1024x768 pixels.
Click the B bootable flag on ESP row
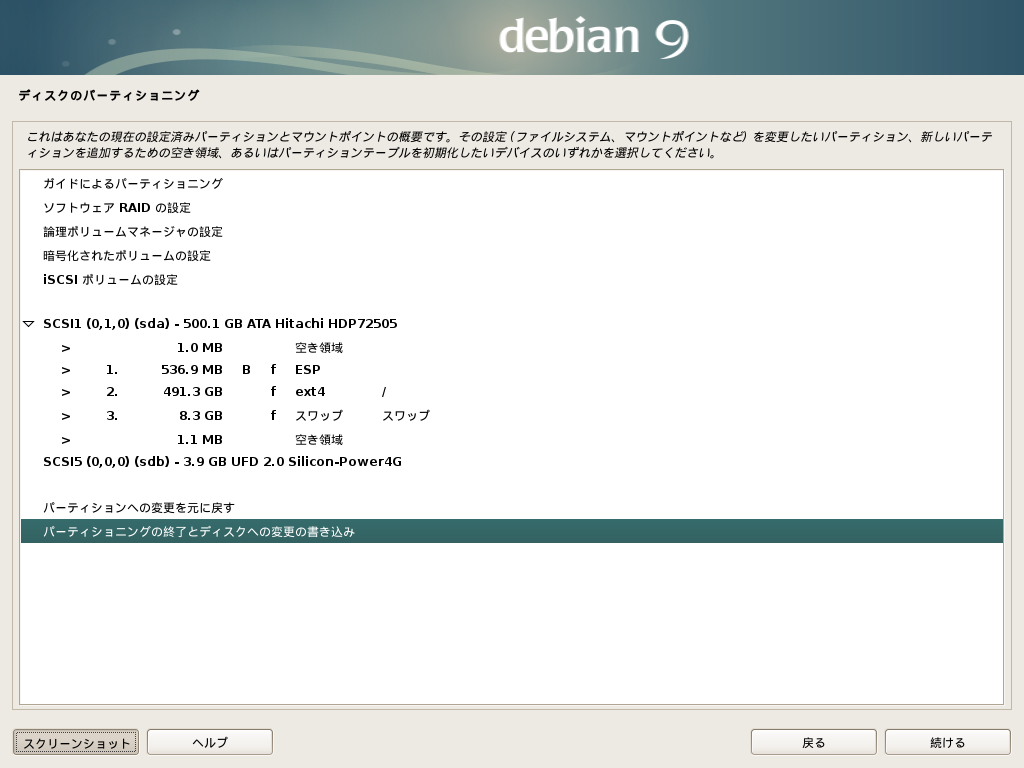[246, 370]
